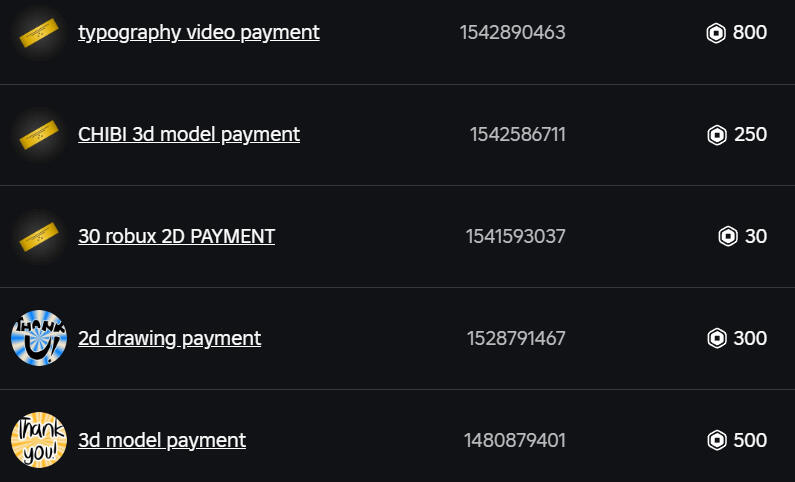Click the Robux icon beside 30
Screen dimensions: 795x482
728,237
